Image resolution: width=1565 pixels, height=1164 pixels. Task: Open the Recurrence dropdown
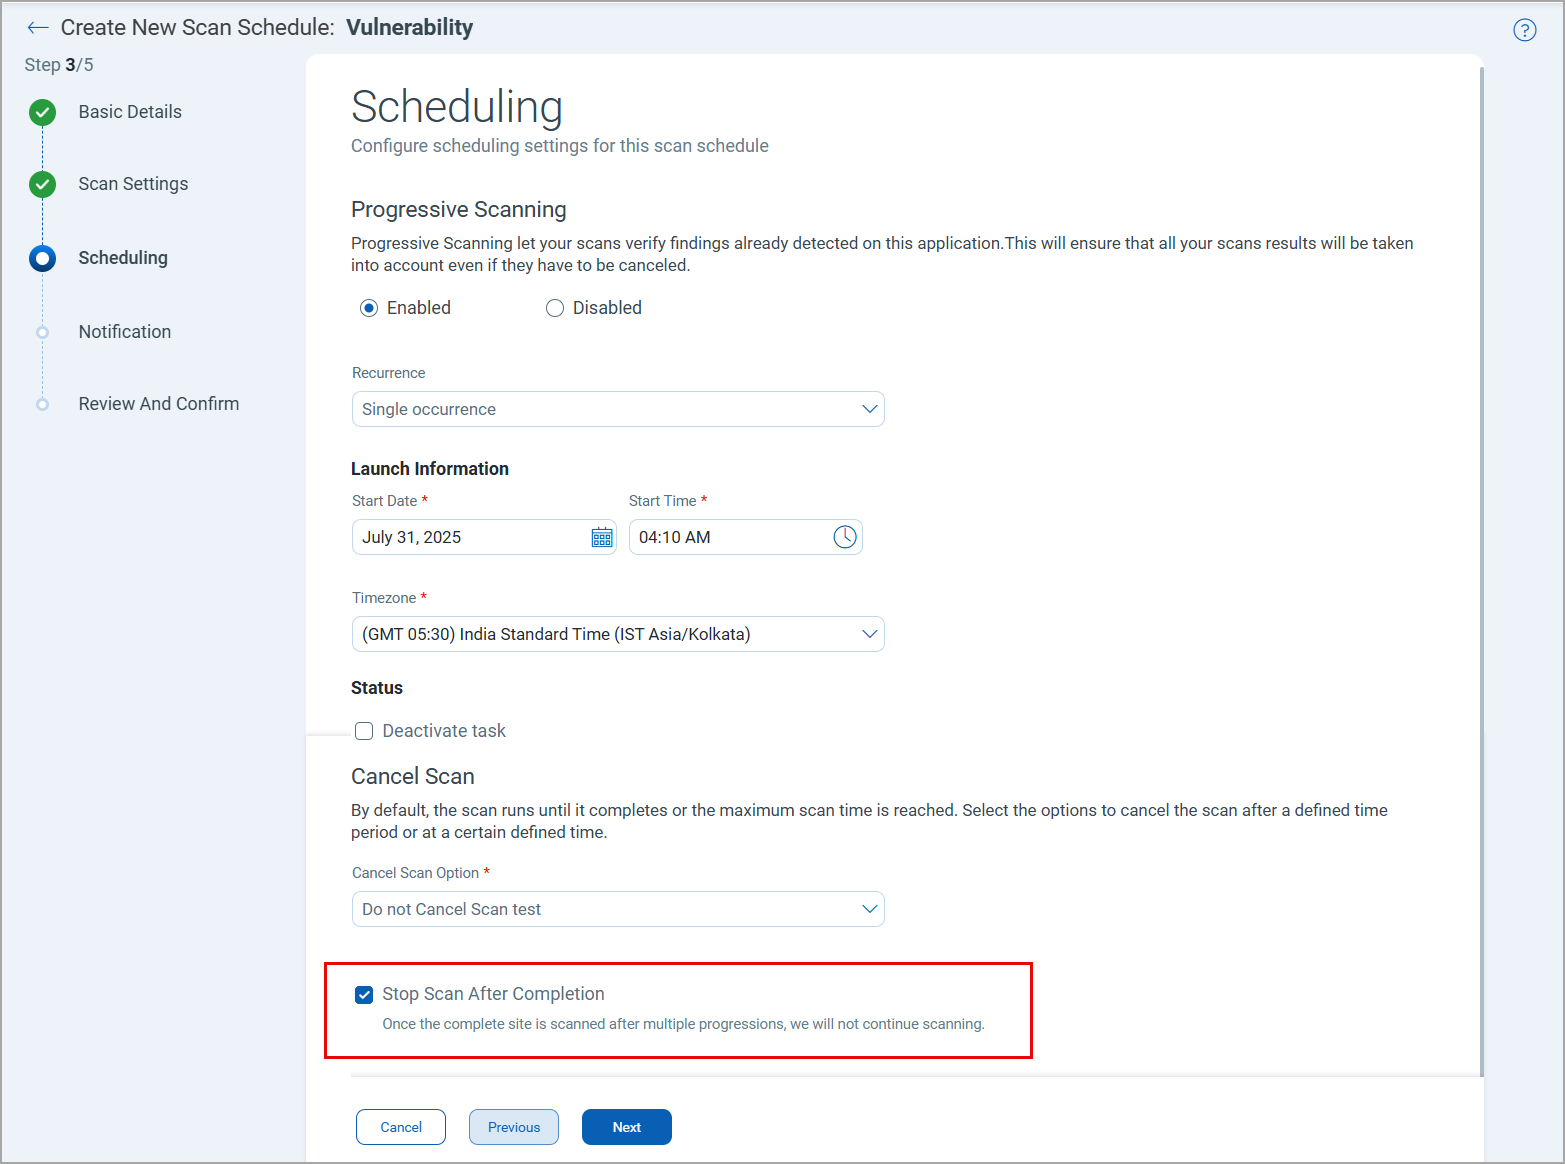pyautogui.click(x=868, y=409)
